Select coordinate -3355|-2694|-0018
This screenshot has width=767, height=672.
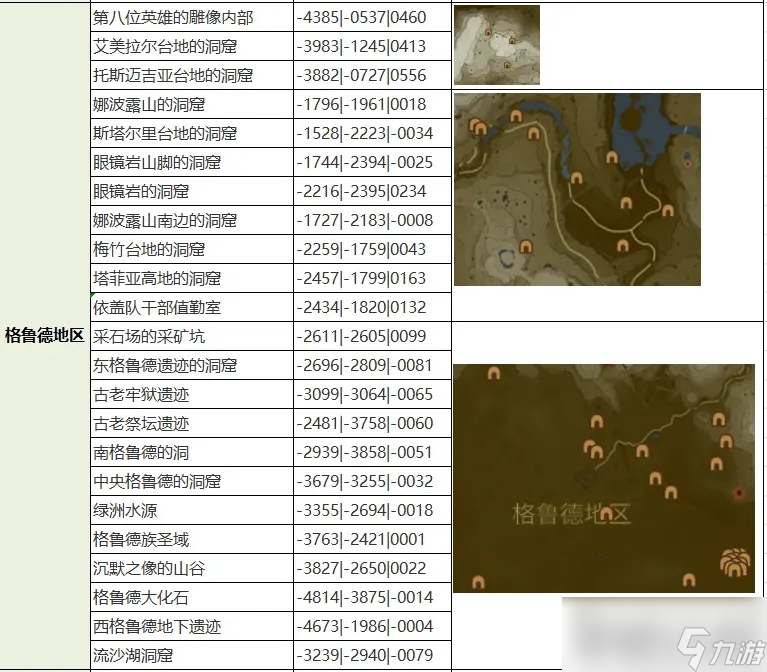364,511
